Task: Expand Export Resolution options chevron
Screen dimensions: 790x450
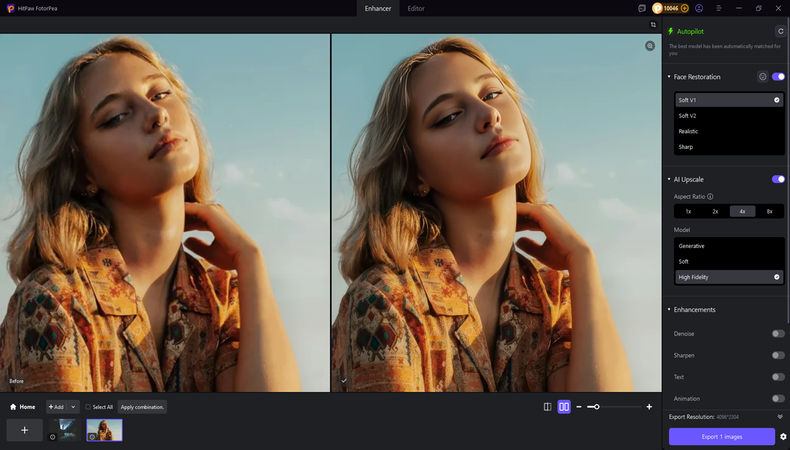Action: coord(780,416)
